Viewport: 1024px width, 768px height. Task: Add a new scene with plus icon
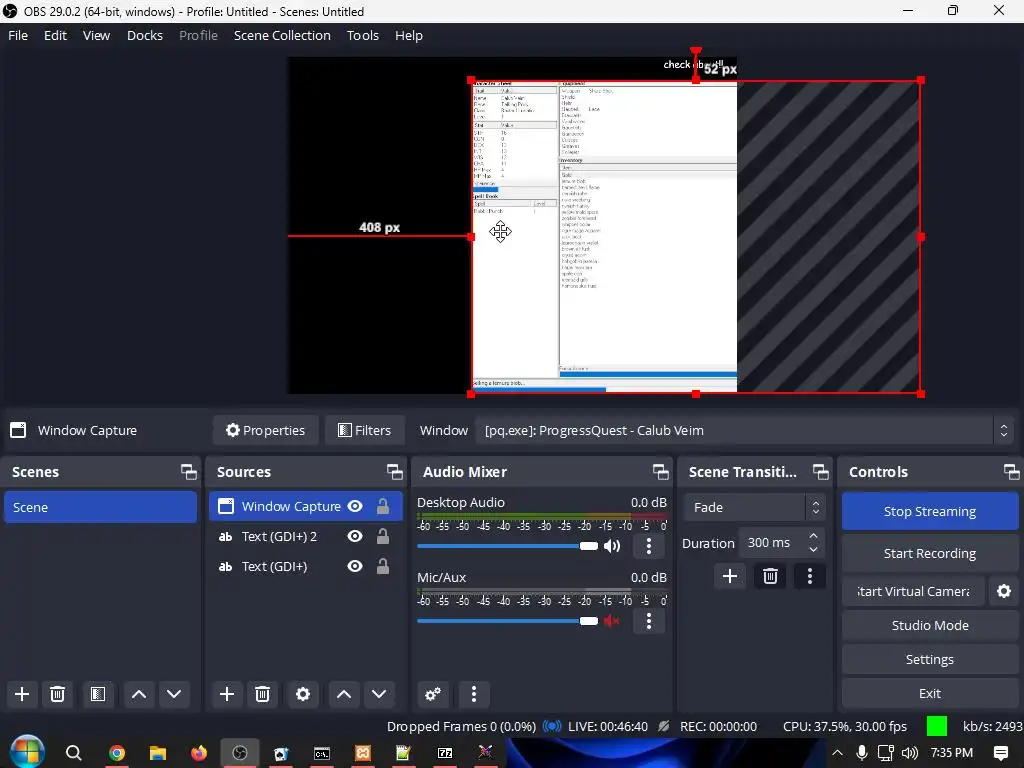[x=22, y=694]
